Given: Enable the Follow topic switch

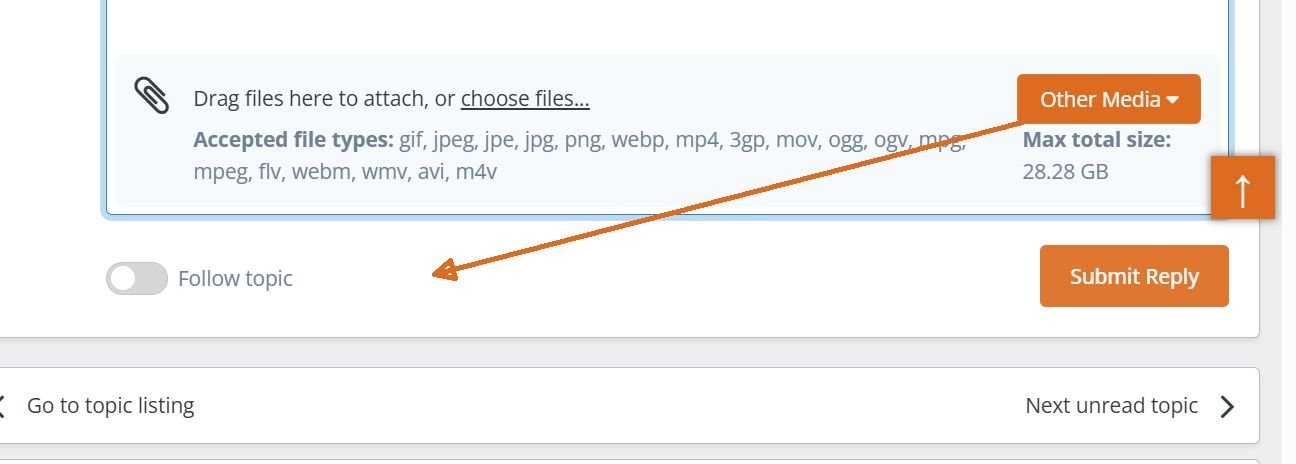Looking at the screenshot, I should pyautogui.click(x=136, y=279).
